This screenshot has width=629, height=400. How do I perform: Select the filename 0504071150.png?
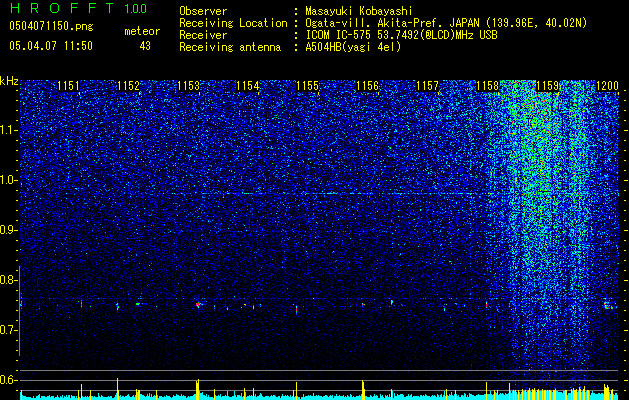pos(51,26)
